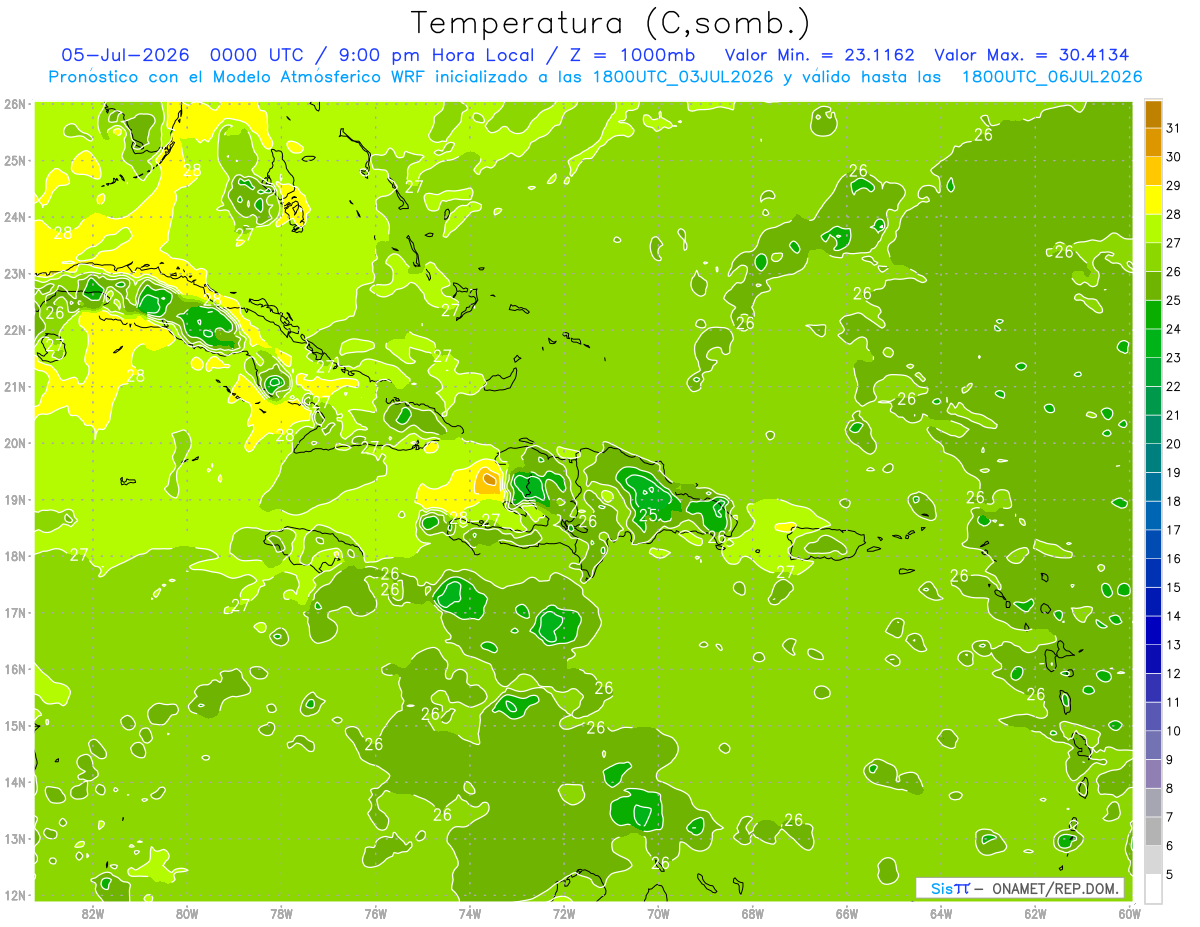This screenshot has width=1200, height=927.
Task: Click the legend value '10'
Action: click(1174, 731)
